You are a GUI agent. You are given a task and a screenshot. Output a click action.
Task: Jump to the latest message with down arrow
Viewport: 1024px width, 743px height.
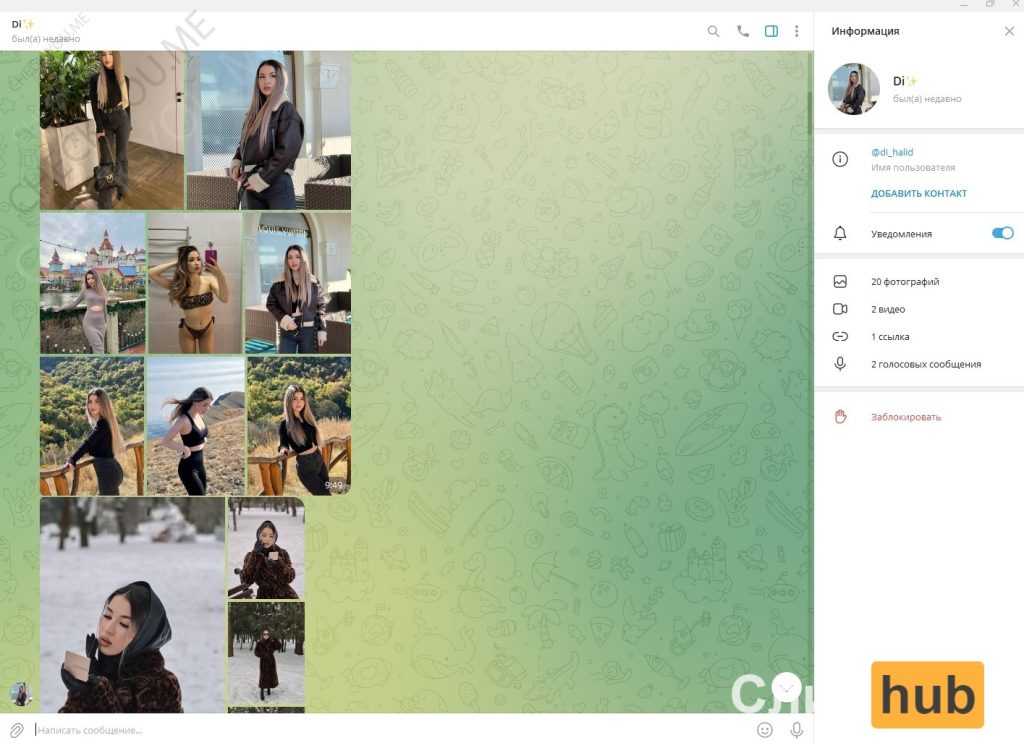coord(786,688)
